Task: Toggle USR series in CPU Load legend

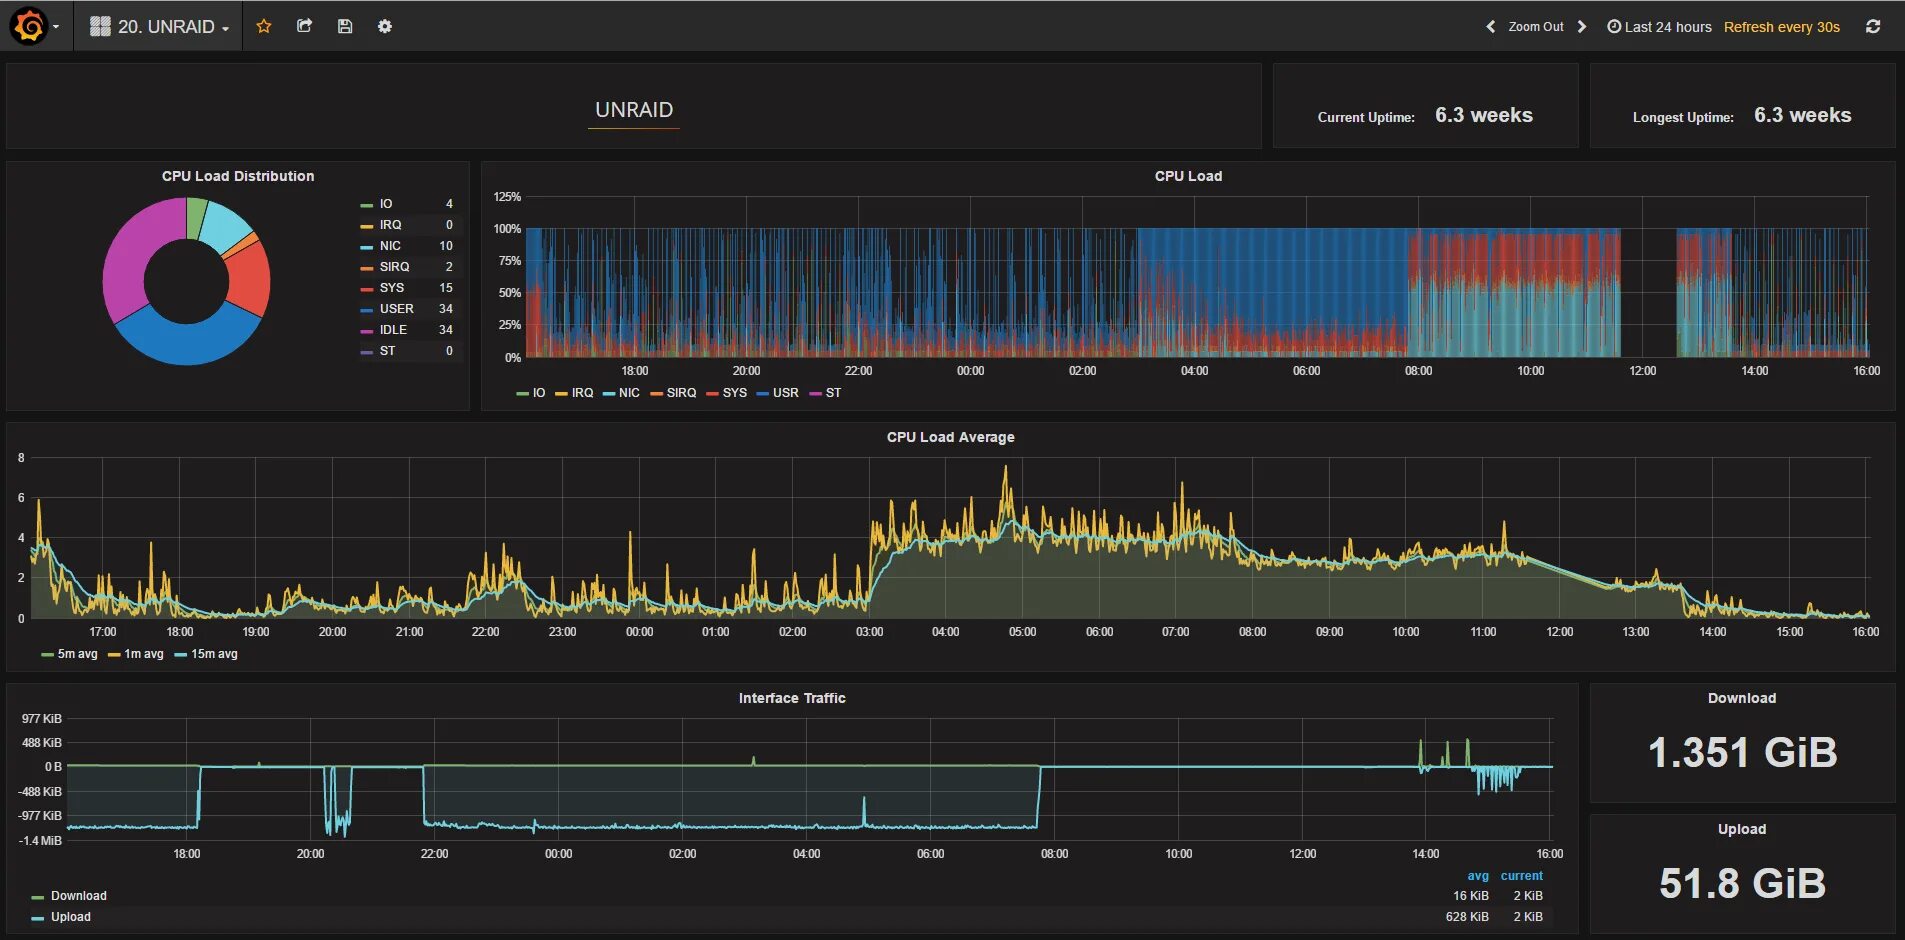Action: click(786, 393)
